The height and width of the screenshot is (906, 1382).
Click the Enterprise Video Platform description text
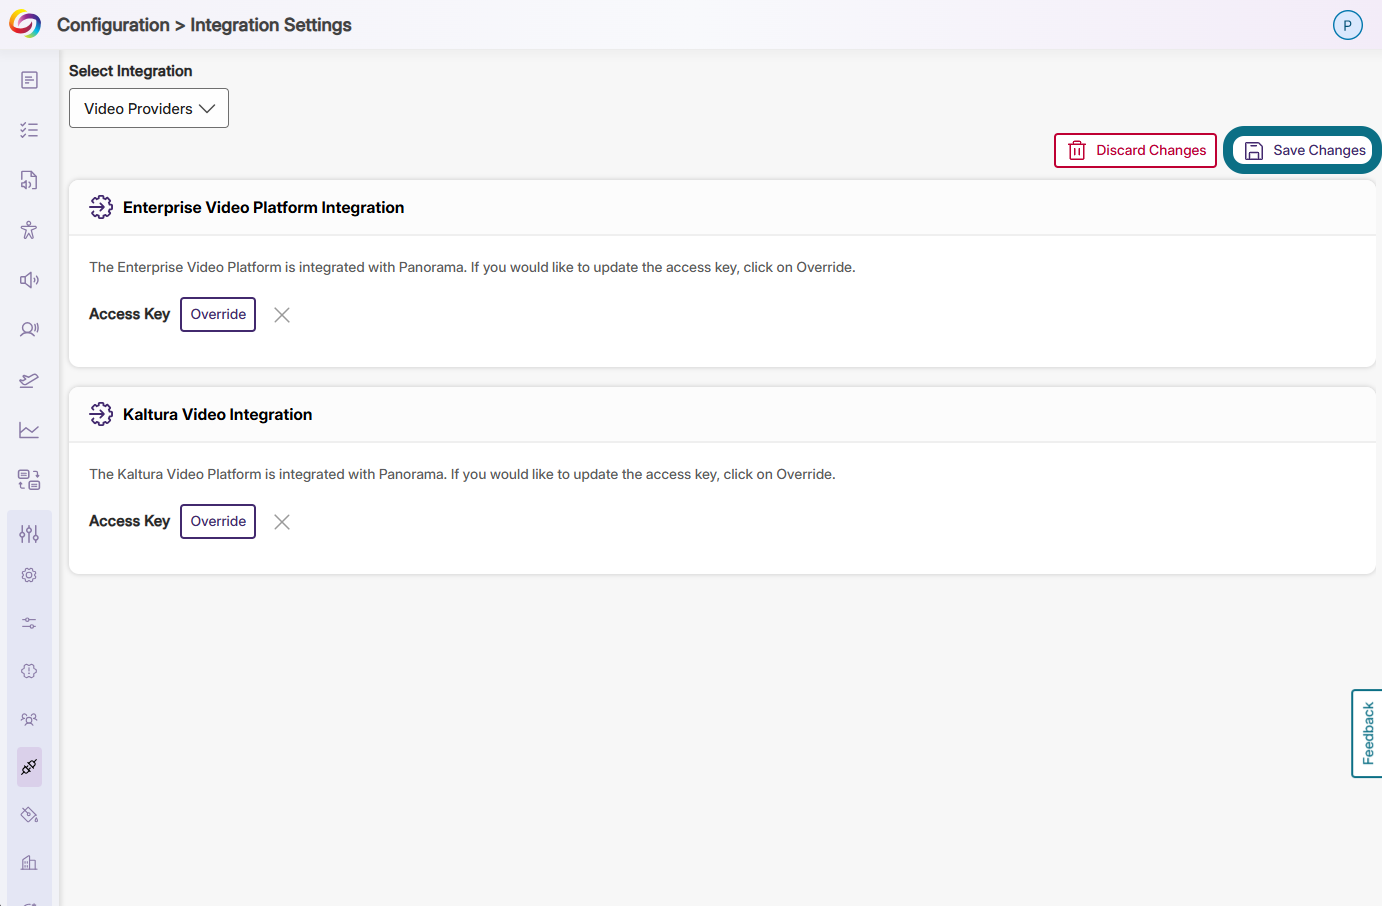coord(472,267)
